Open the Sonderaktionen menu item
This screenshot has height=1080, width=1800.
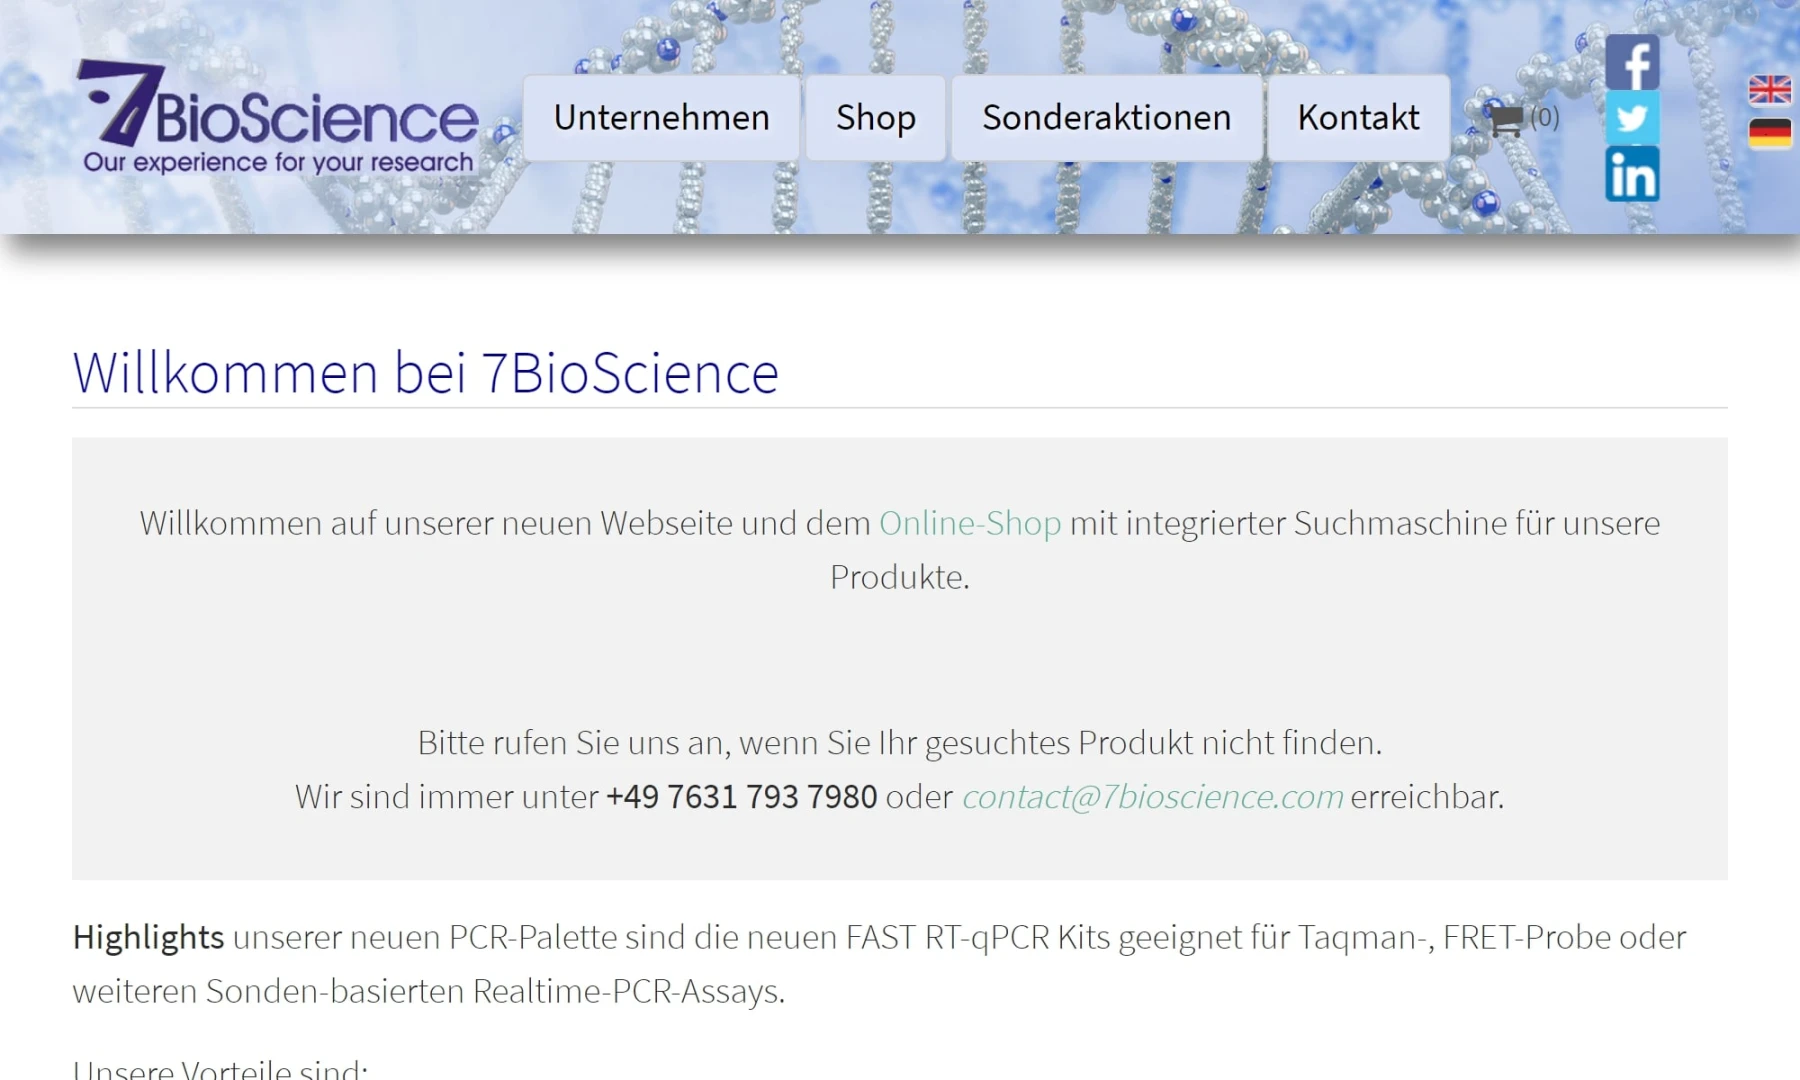(1106, 118)
